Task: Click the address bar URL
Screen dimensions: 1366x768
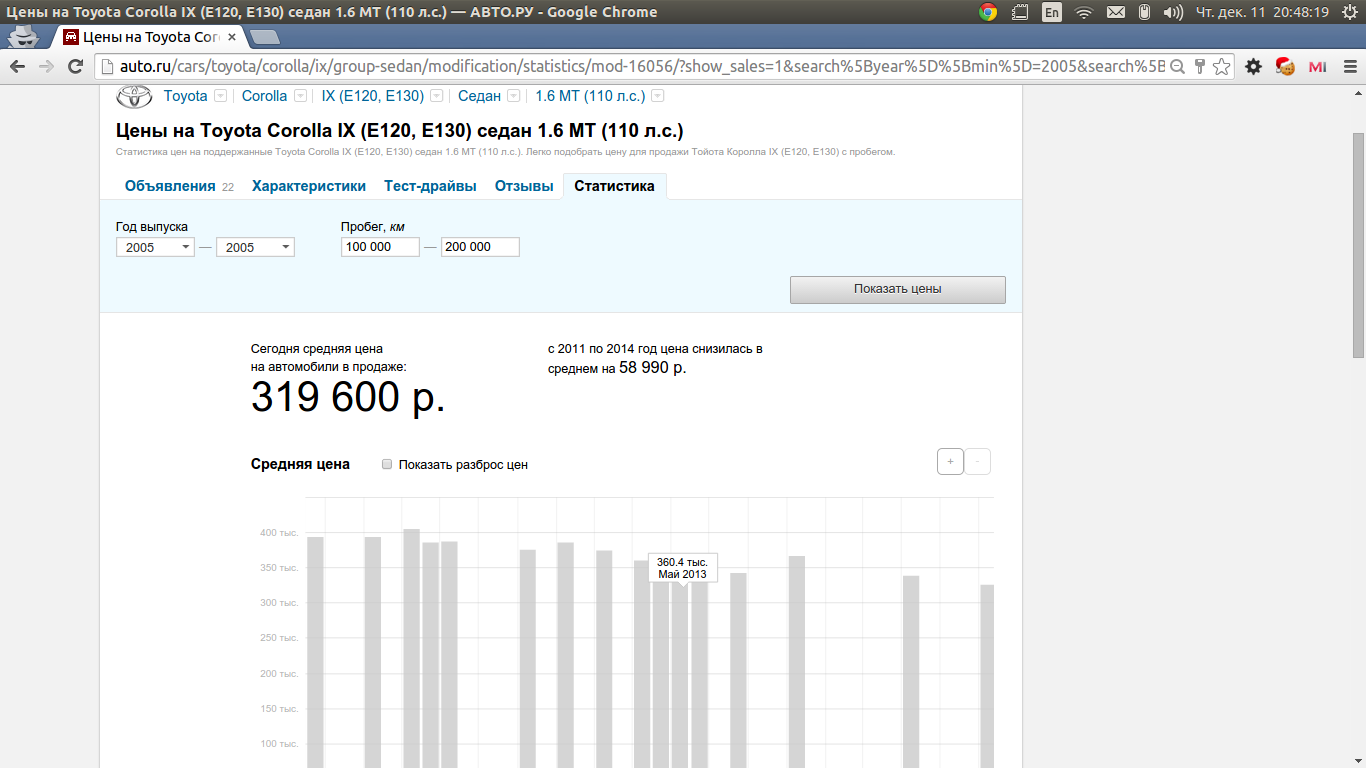Action: 640,66
